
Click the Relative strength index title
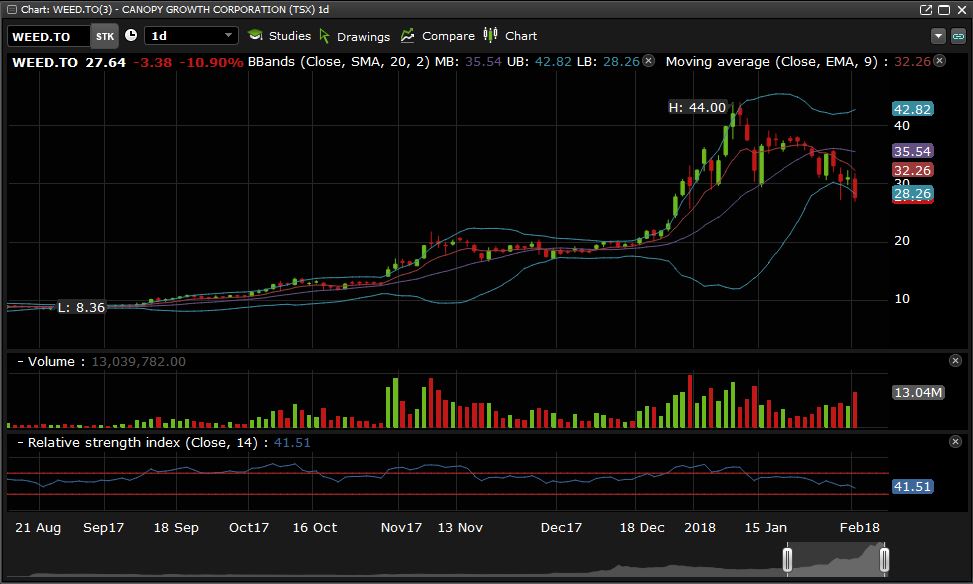(143, 442)
